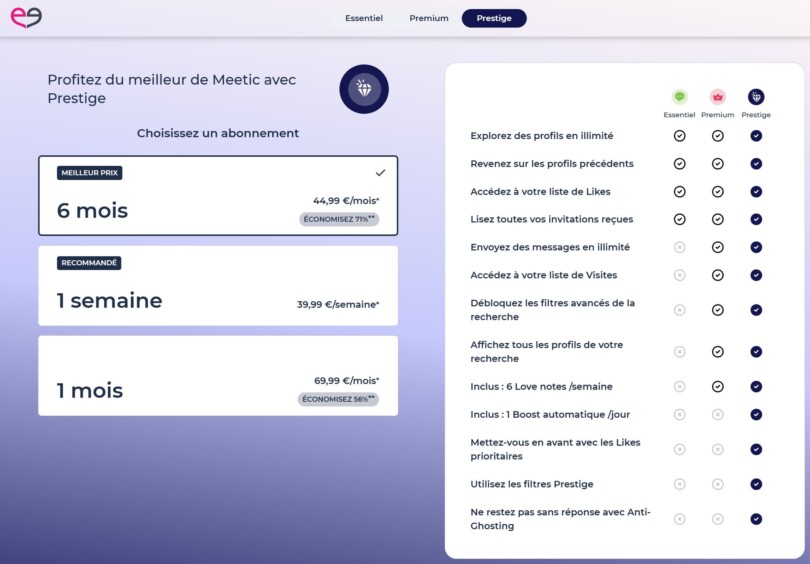The width and height of the screenshot is (810, 564).
Task: Switch to the Premium tab
Action: point(429,18)
